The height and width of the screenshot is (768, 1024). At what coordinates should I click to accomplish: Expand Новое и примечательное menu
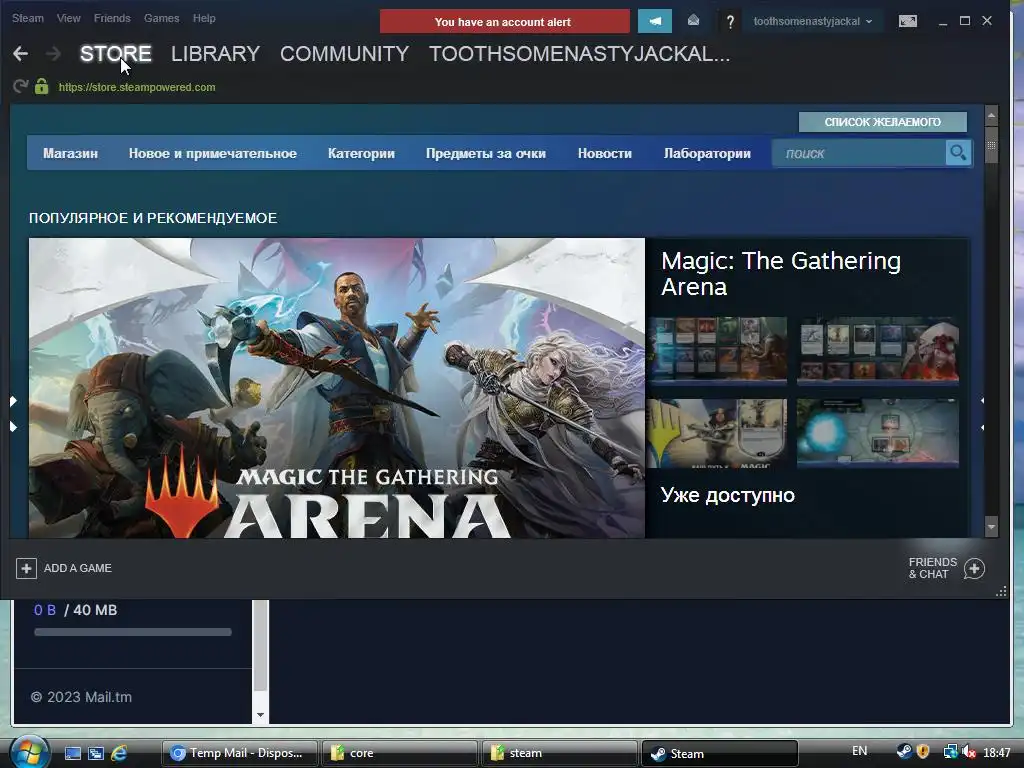pos(212,153)
